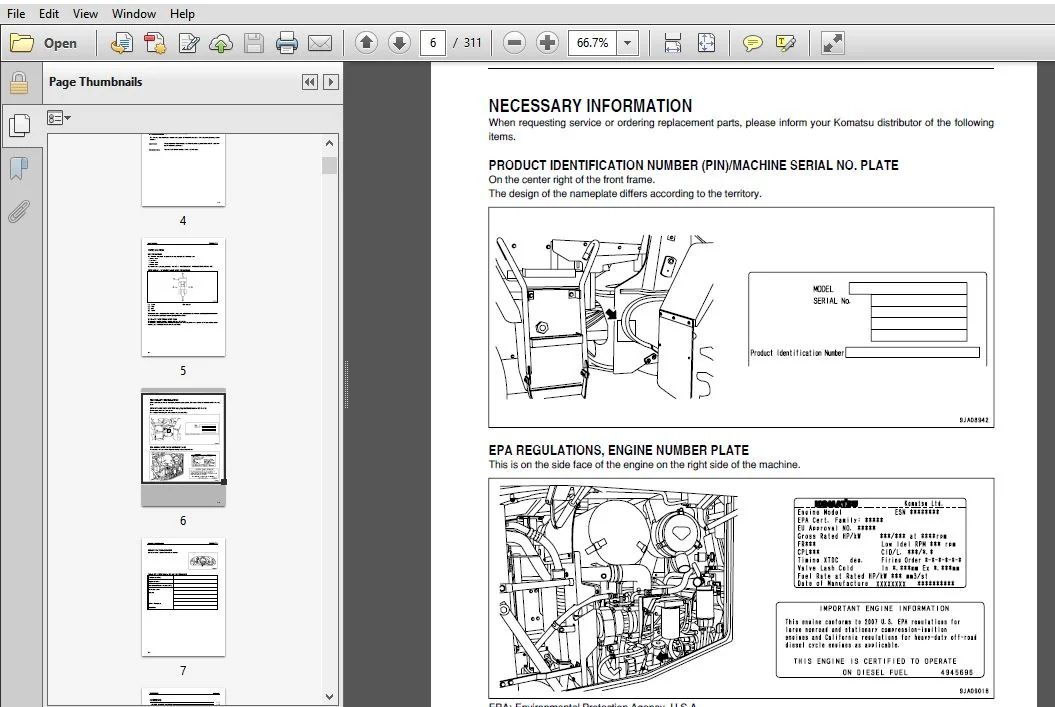Image resolution: width=1055 pixels, height=707 pixels.
Task: Click the security padlock icon
Action: point(19,83)
